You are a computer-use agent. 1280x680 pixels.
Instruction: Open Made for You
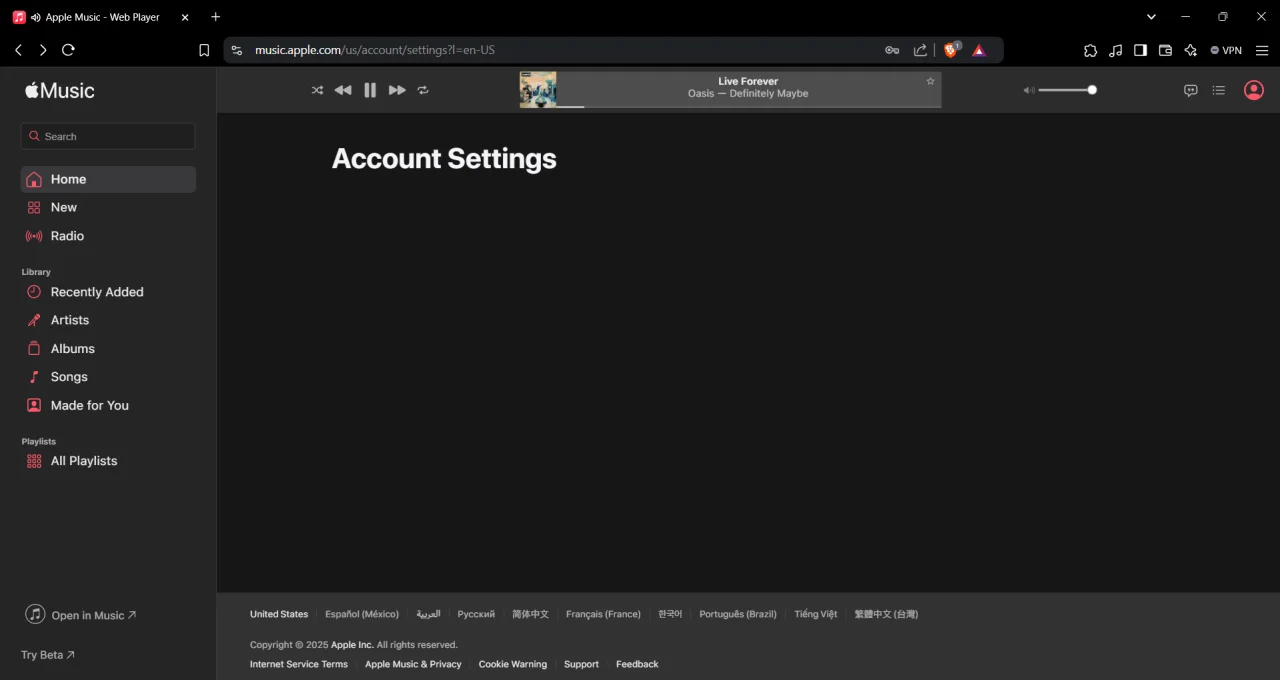(x=108, y=405)
